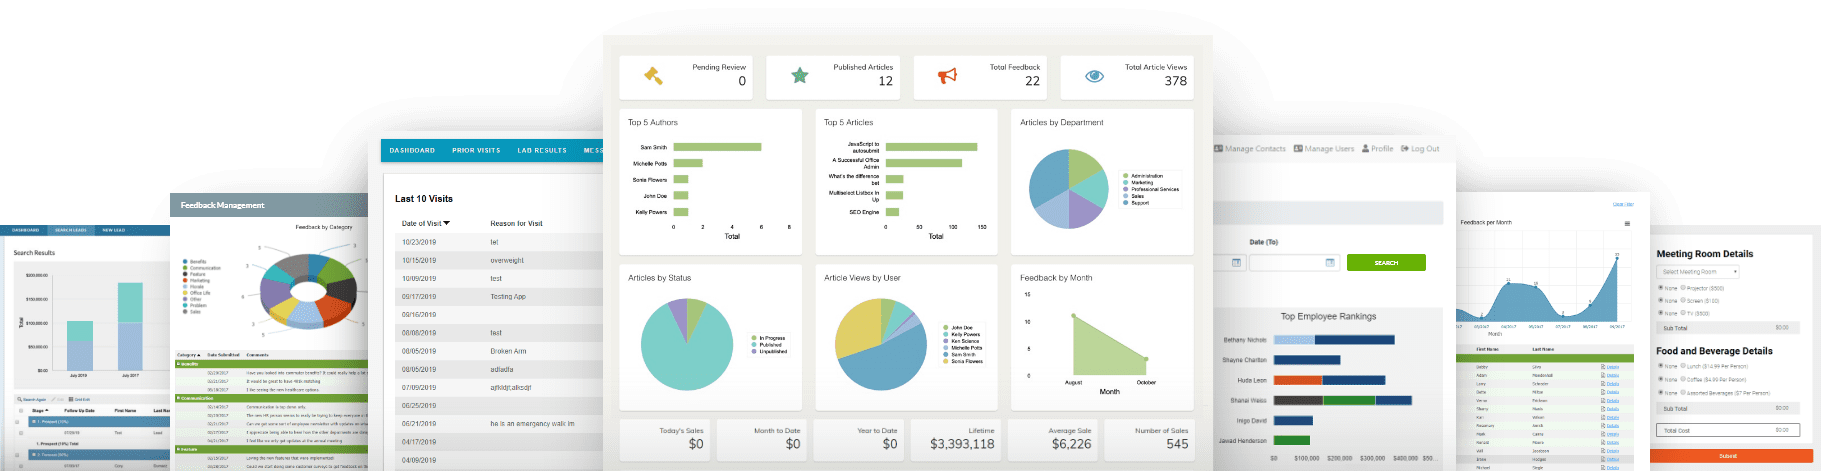Open the Date (To) calendar picker icon
1821x471 pixels.
(1330, 263)
